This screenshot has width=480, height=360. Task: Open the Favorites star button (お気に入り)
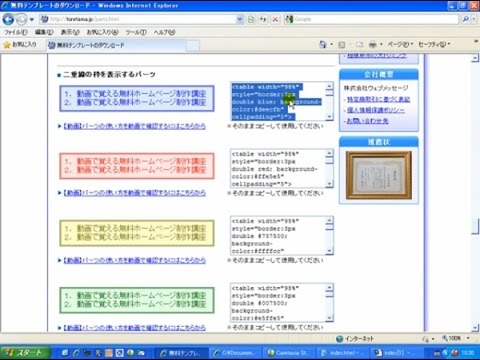[x=20, y=44]
